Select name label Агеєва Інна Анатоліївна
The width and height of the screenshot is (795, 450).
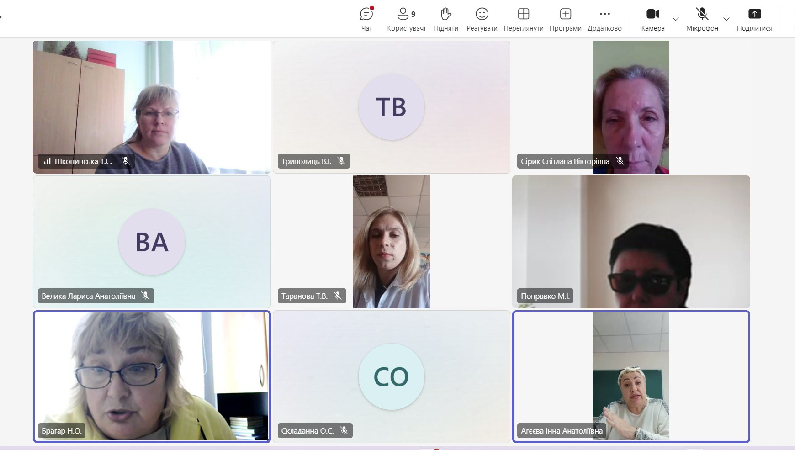click(562, 431)
